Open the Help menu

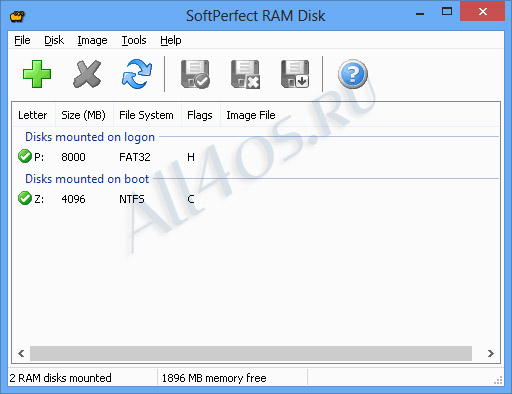[x=171, y=40]
